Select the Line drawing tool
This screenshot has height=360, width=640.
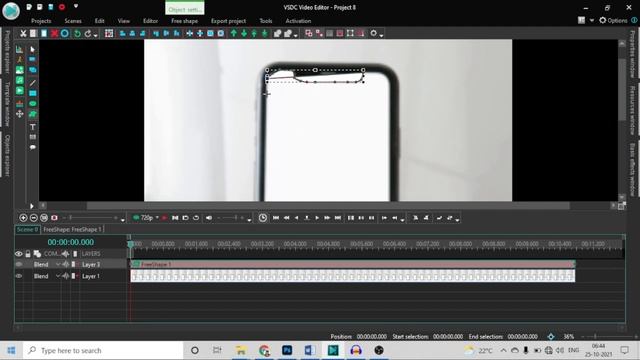click(33, 83)
